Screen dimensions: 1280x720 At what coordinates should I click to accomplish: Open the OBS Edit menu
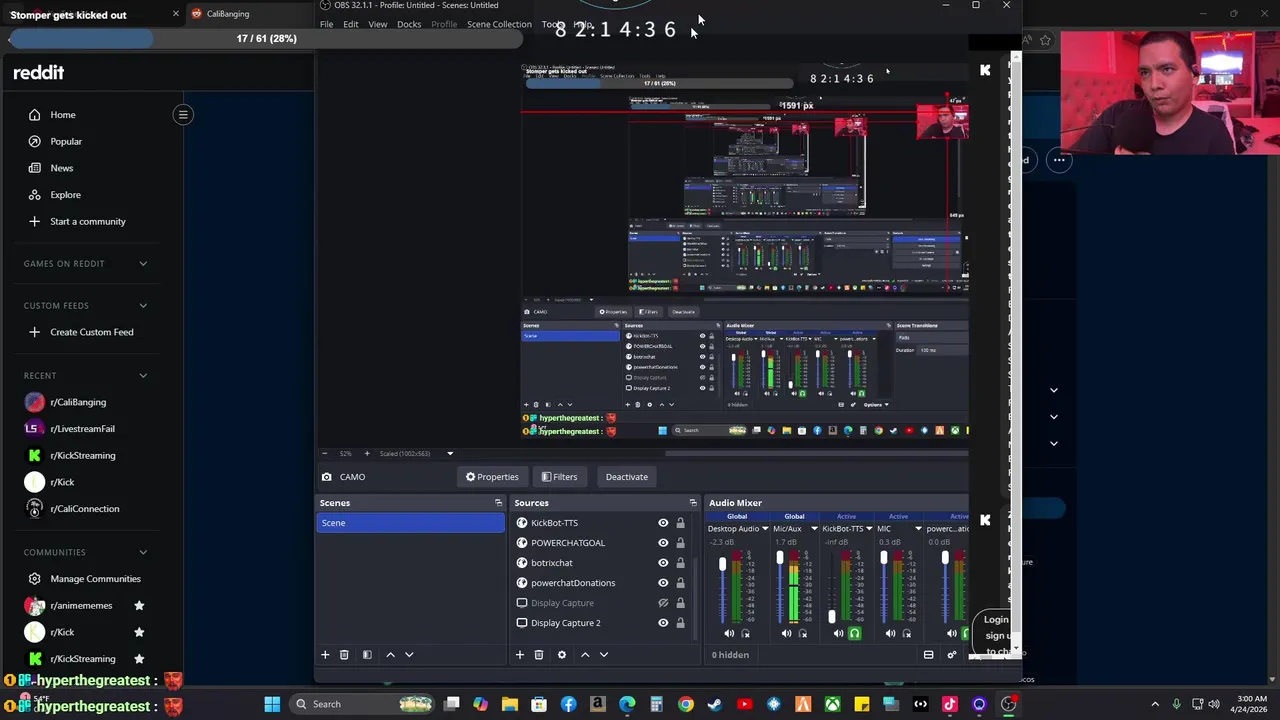click(x=351, y=24)
